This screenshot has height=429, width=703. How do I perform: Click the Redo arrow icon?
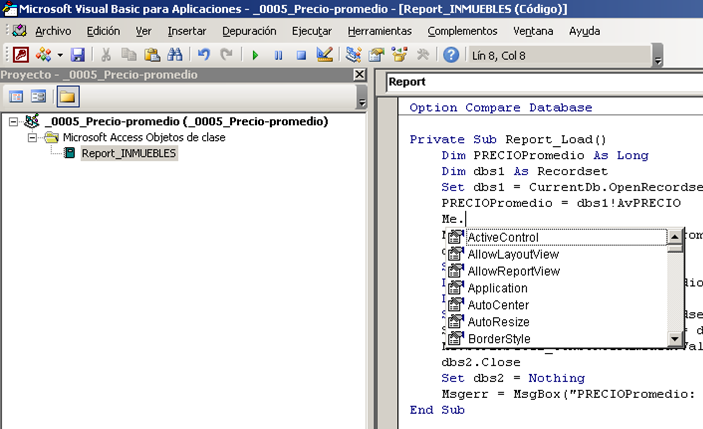pyautogui.click(x=226, y=55)
